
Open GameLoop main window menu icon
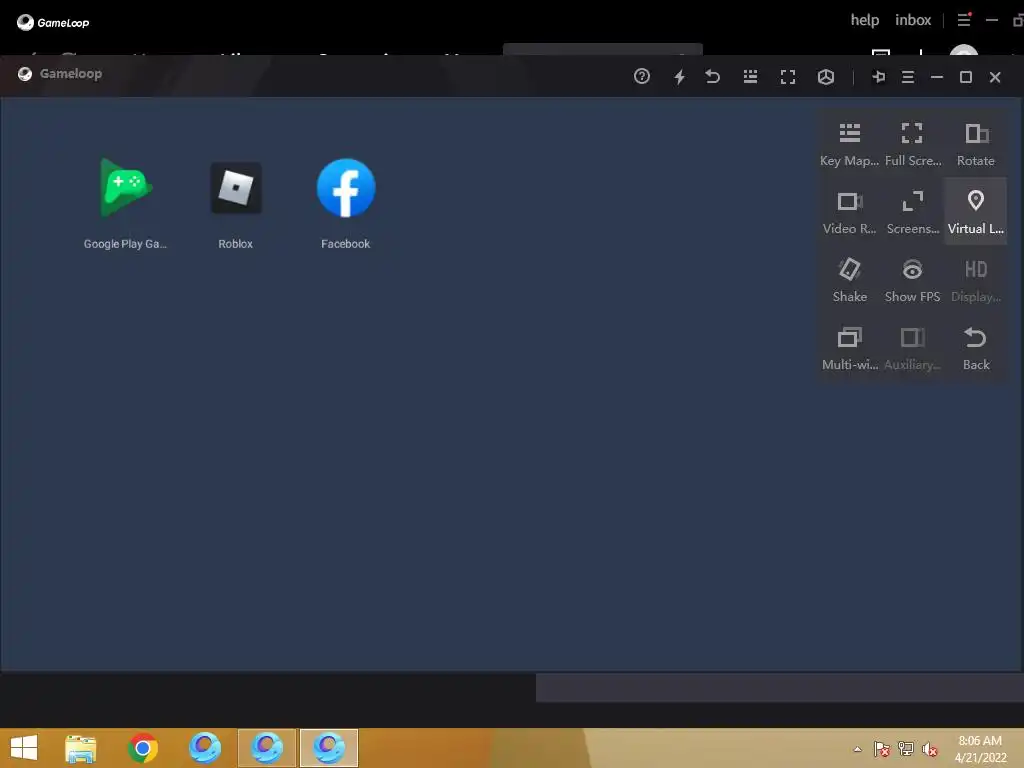pyautogui.click(x=964, y=20)
